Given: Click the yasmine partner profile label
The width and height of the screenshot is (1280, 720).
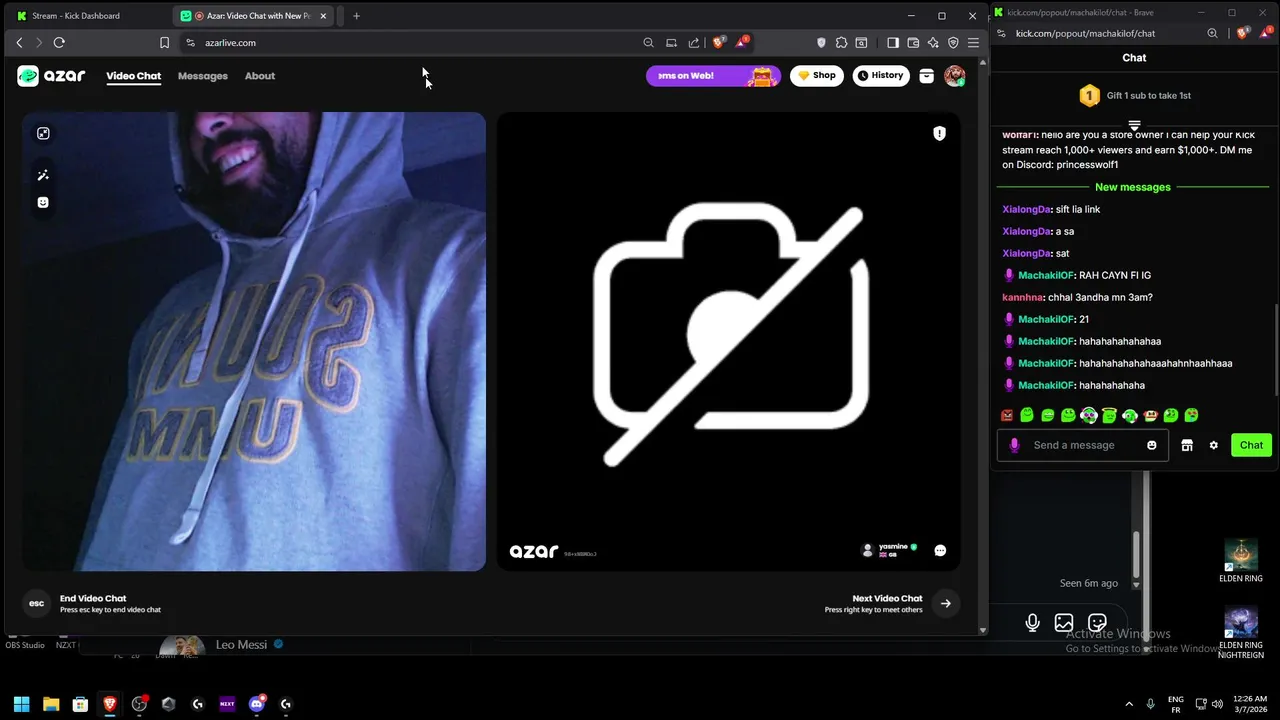Looking at the screenshot, I should click(889, 550).
